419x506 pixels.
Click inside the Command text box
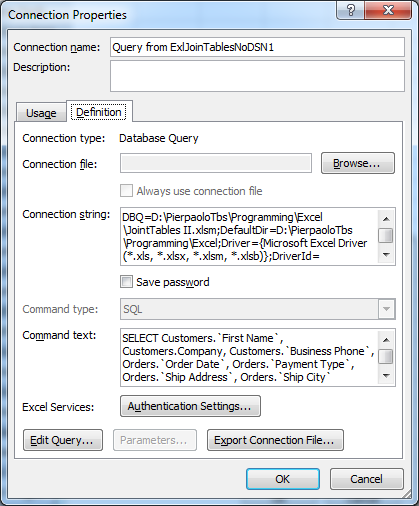250,357
